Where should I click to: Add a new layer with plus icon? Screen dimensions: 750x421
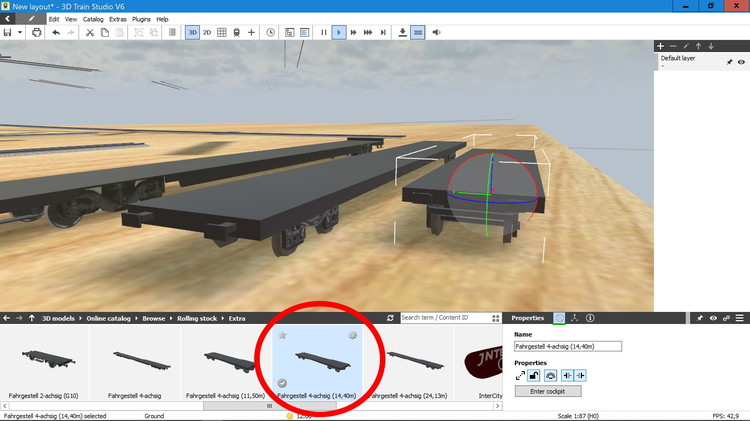click(x=660, y=46)
